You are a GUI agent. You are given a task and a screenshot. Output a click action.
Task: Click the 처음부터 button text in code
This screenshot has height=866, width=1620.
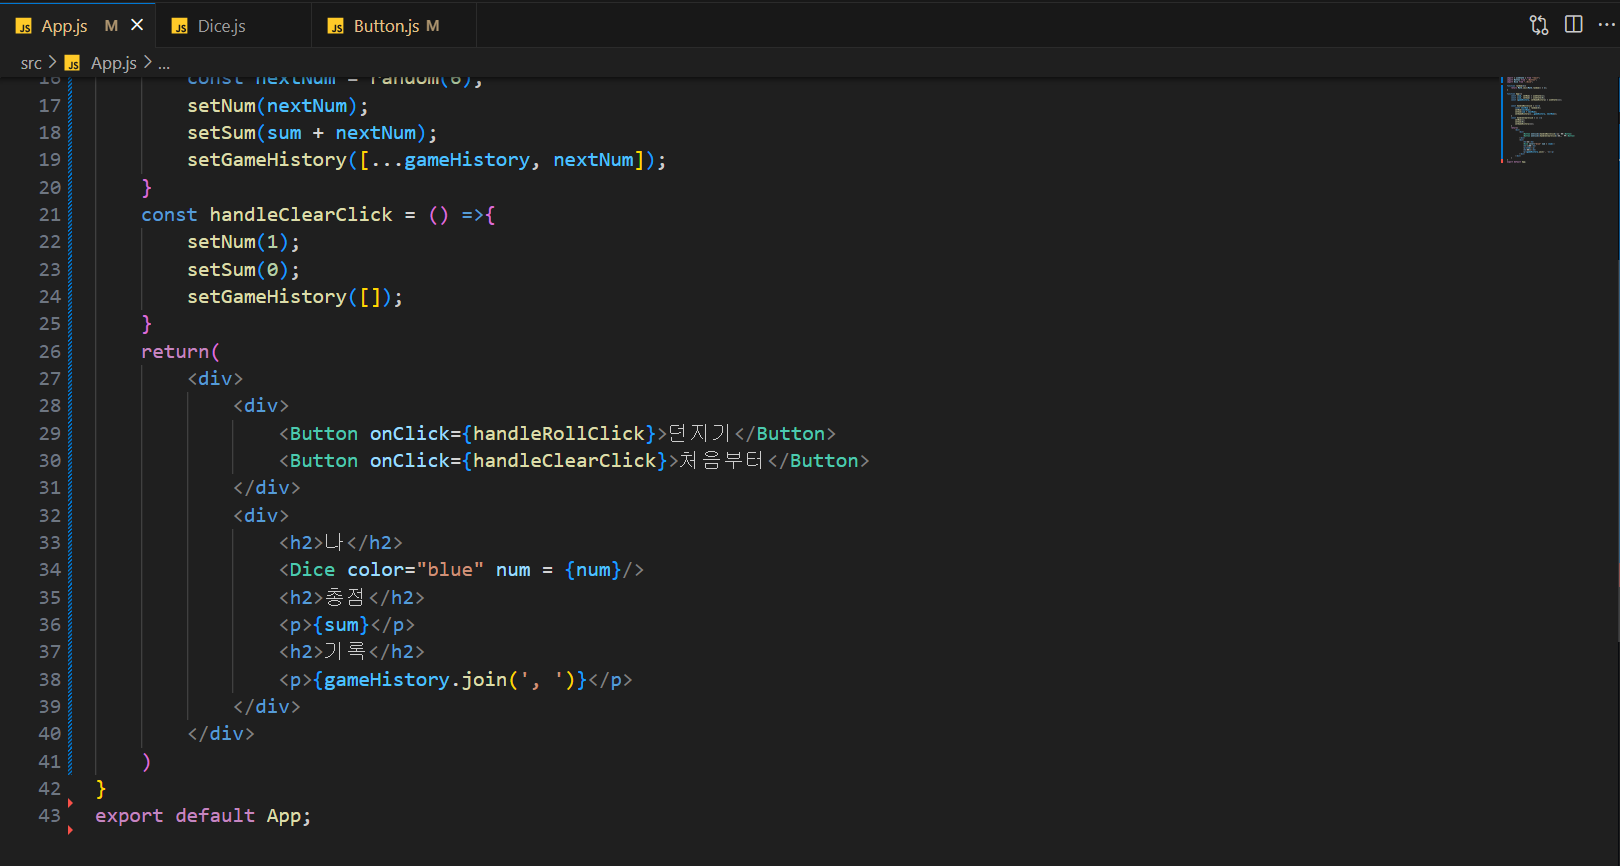pyautogui.click(x=722, y=461)
